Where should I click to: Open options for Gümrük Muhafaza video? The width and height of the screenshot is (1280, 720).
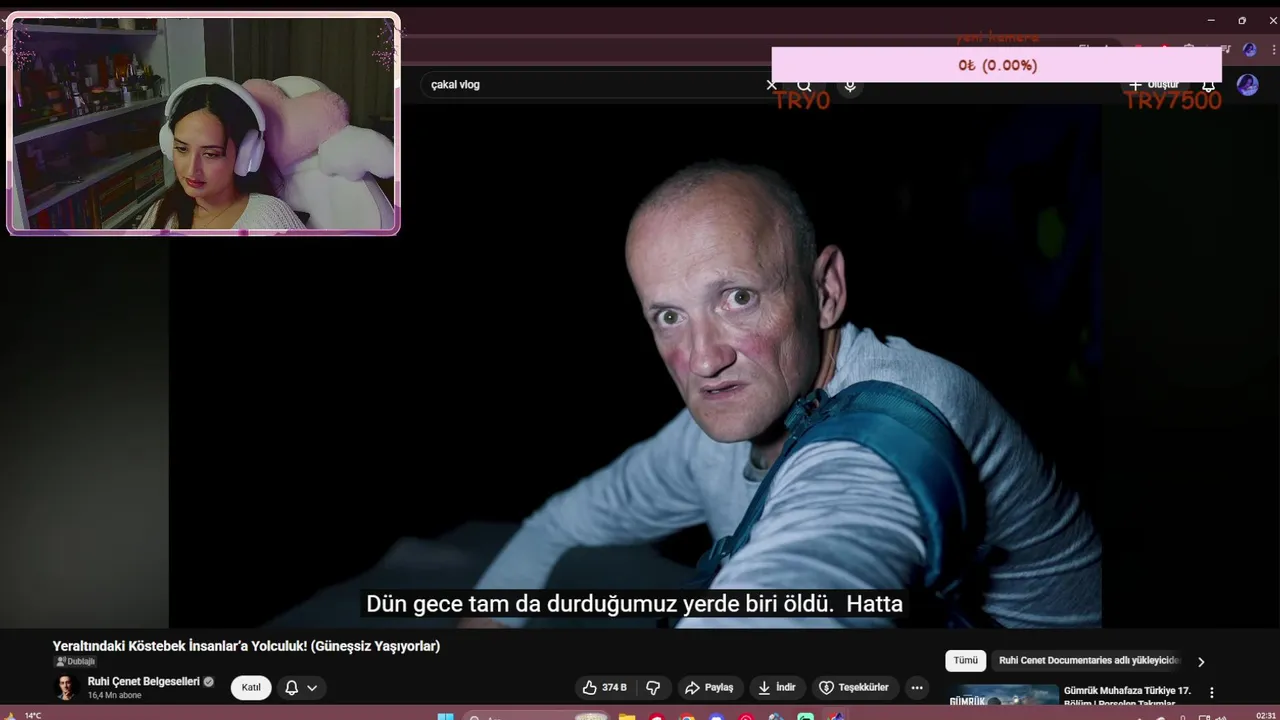[x=1212, y=692]
